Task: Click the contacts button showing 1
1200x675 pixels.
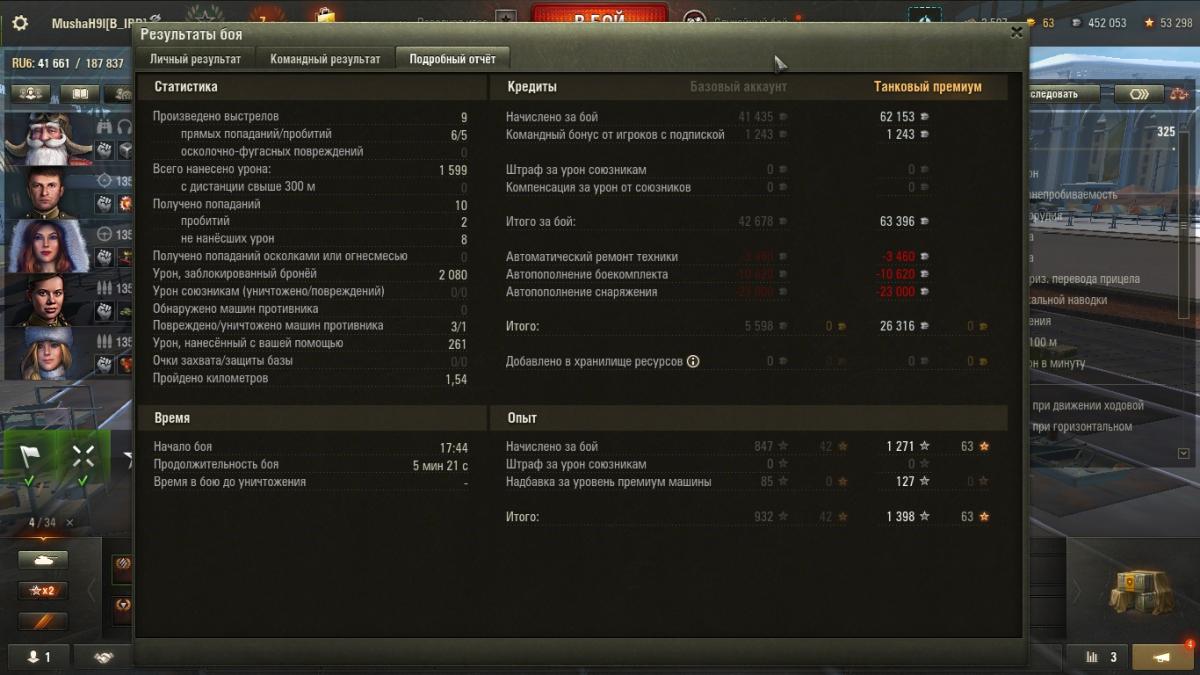Action: click(x=40, y=657)
